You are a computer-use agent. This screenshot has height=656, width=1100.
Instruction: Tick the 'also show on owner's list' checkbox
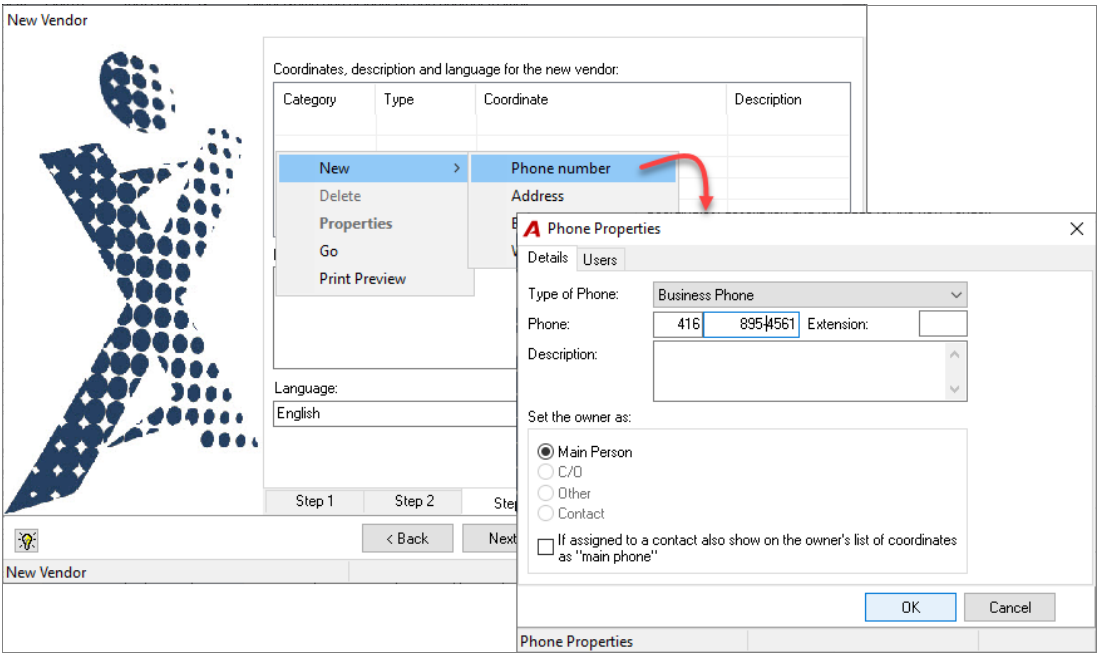pos(545,547)
